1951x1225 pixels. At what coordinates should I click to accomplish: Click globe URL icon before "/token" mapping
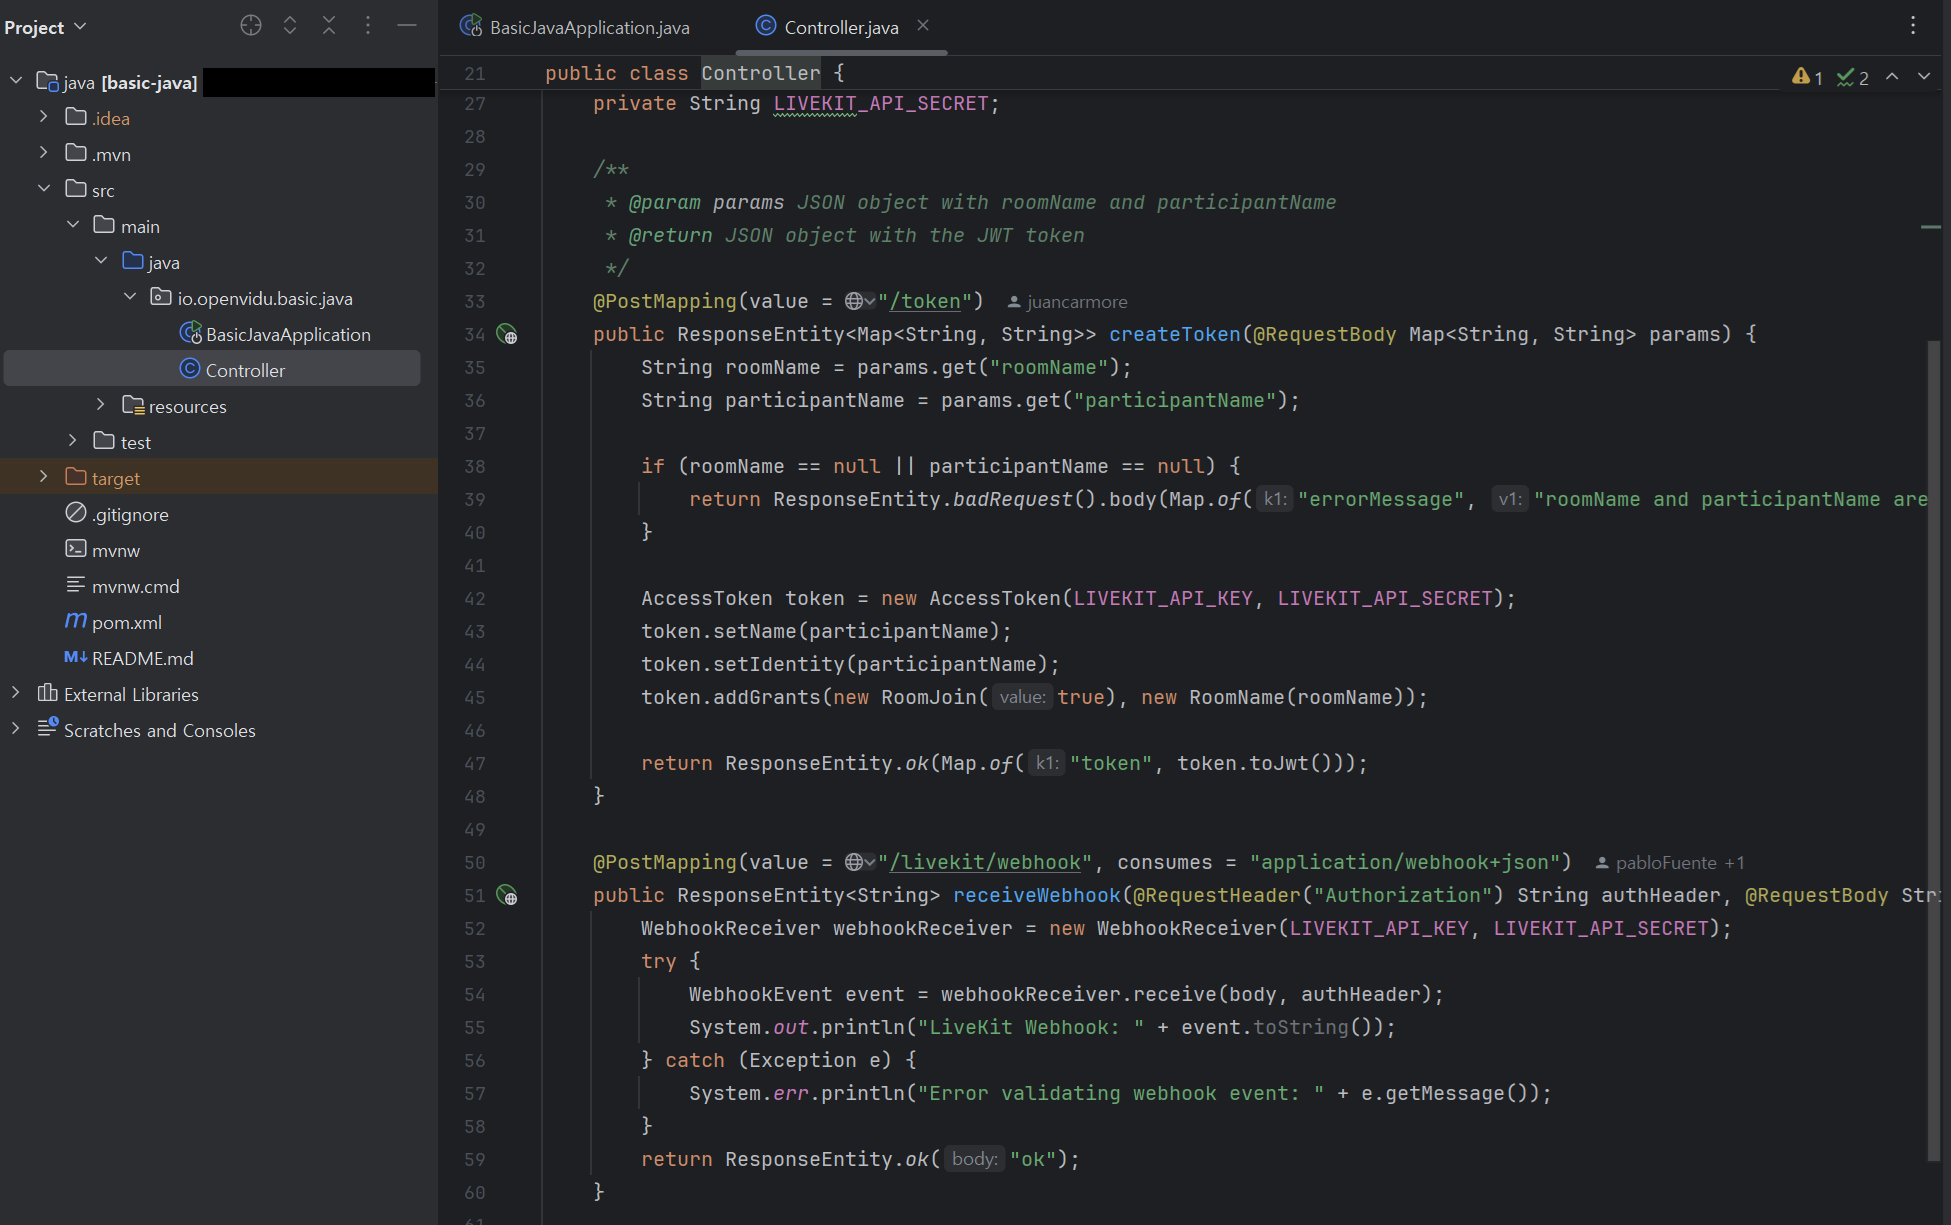[855, 301]
